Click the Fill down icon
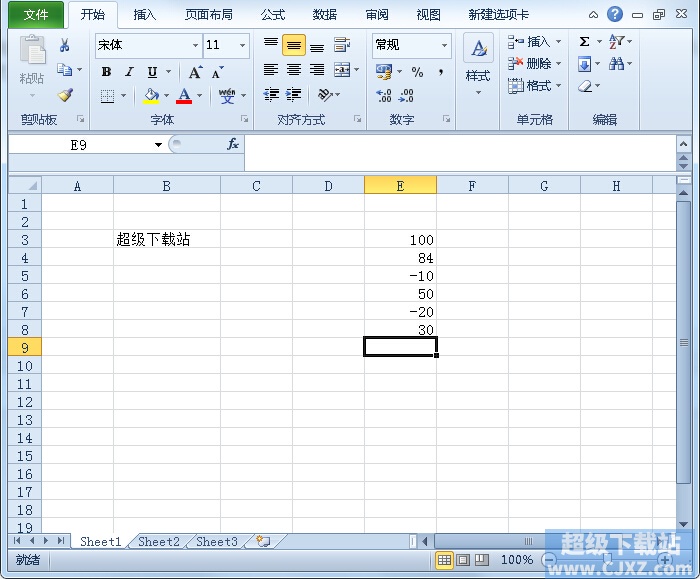Viewport: 700px width, 579px height. [584, 64]
